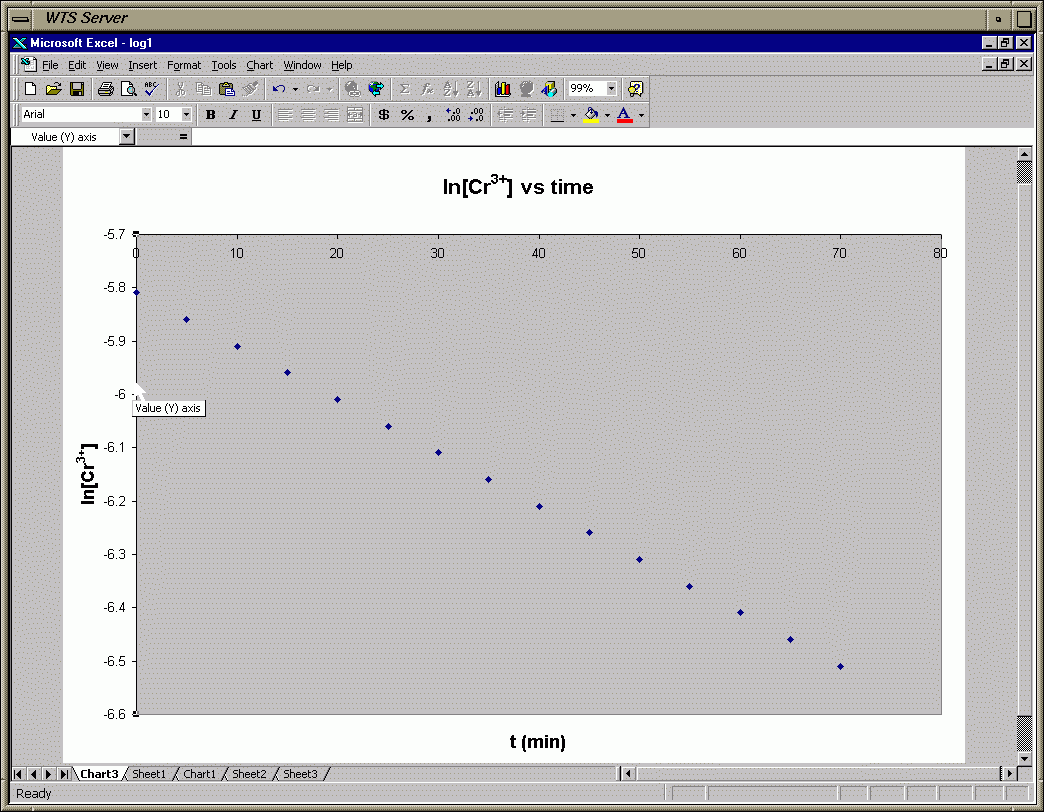Click the Paste clipboard icon

[x=227, y=89]
